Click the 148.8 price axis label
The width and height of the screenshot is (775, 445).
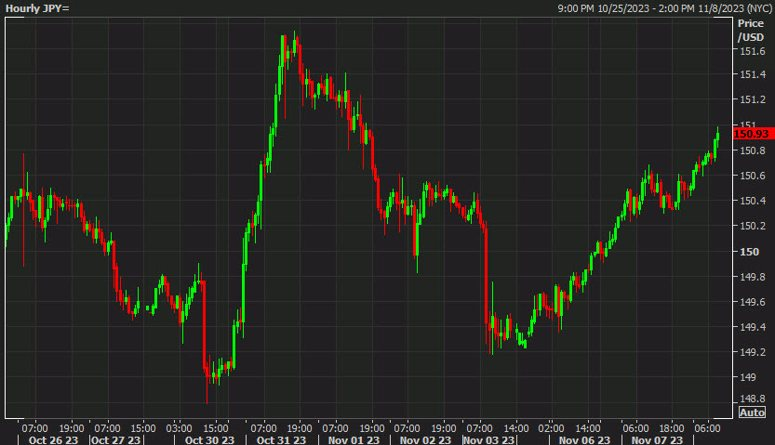tap(752, 398)
